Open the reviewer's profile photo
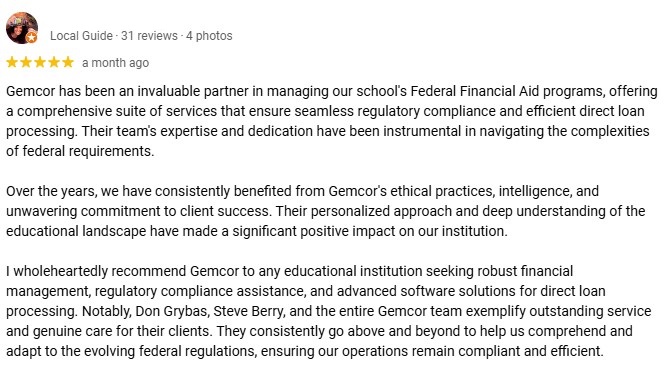Image resolution: width=667 pixels, height=373 pixels. tap(22, 28)
